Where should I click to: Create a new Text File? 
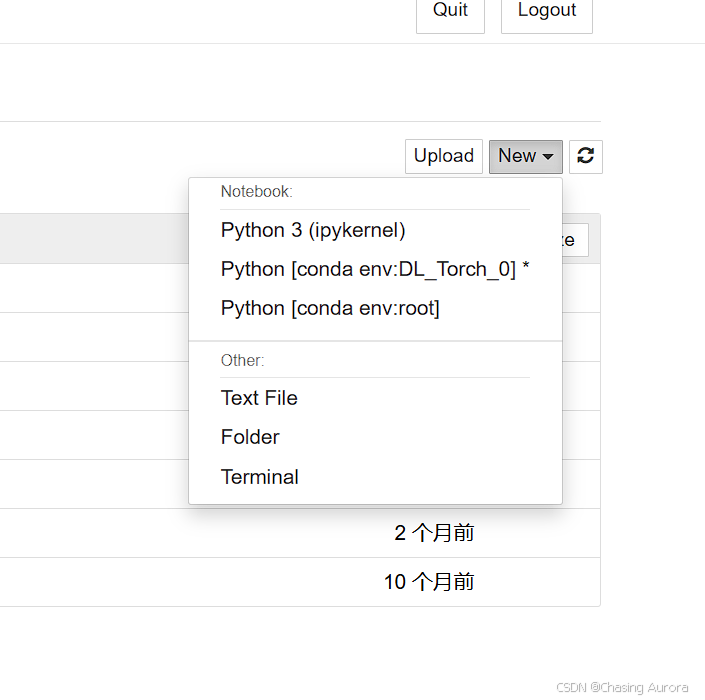pyautogui.click(x=259, y=398)
